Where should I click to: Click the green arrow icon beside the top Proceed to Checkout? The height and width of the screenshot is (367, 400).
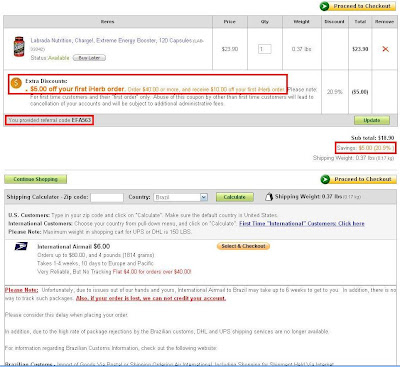[324, 6]
